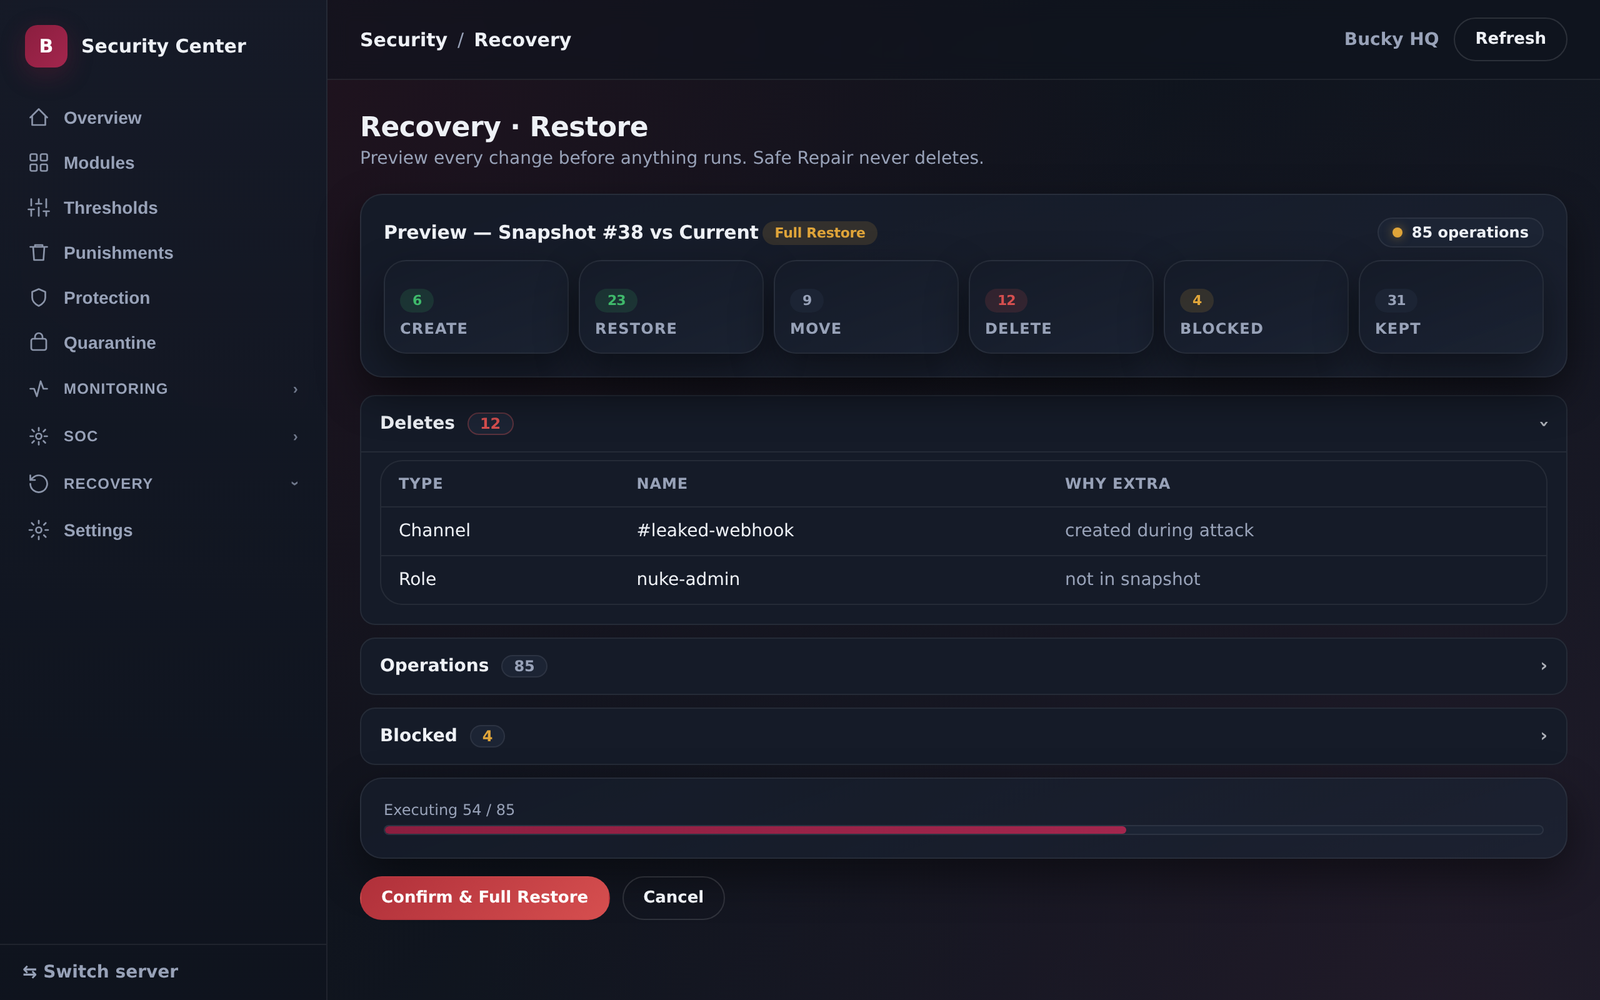Image resolution: width=1600 pixels, height=1000 pixels.
Task: Collapse the RECOVERY sidebar group chevron
Action: pyautogui.click(x=294, y=484)
